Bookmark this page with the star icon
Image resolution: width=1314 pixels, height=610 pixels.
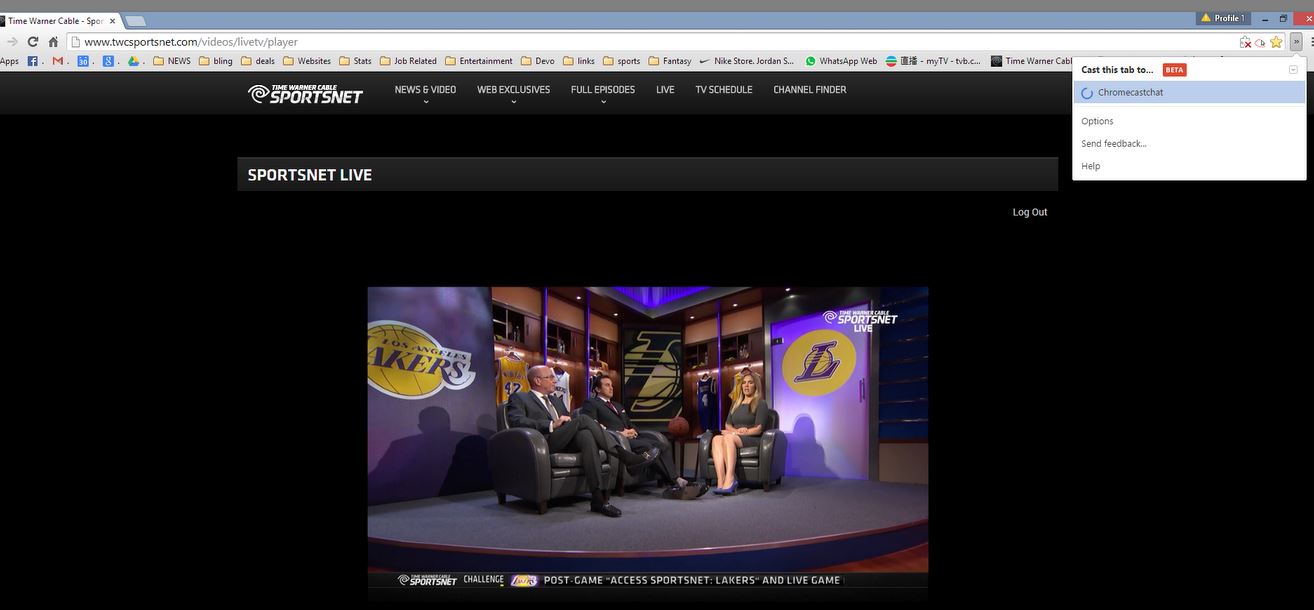tap(1276, 42)
